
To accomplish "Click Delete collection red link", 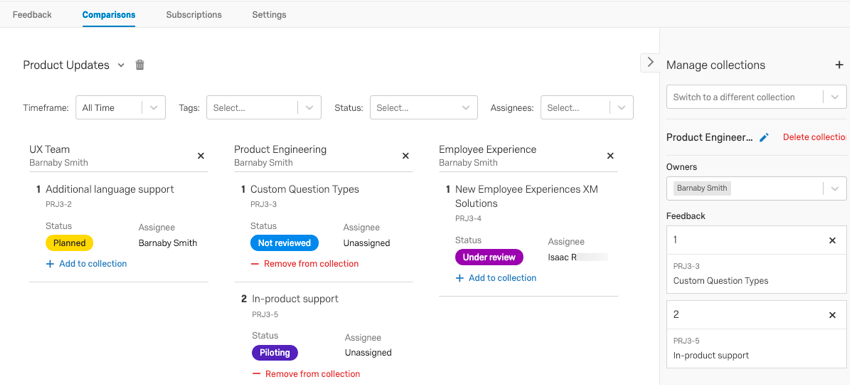I will [x=814, y=138].
